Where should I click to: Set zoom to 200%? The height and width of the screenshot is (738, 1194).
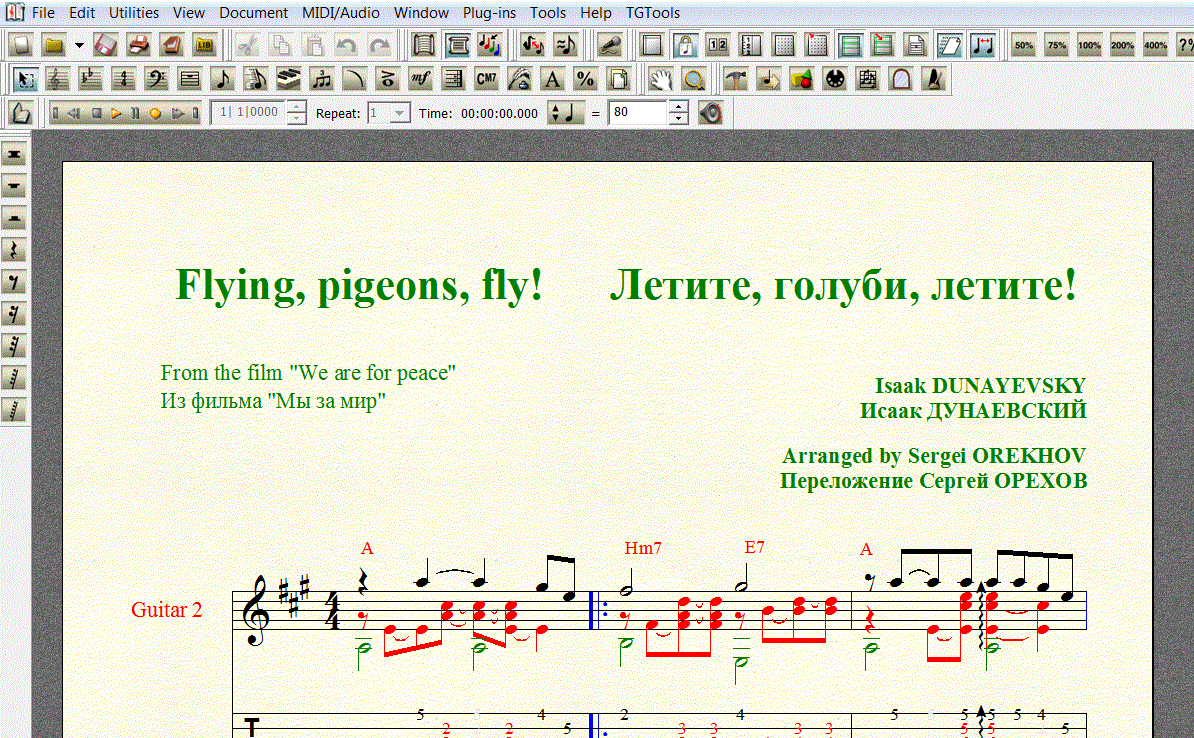tap(1122, 45)
